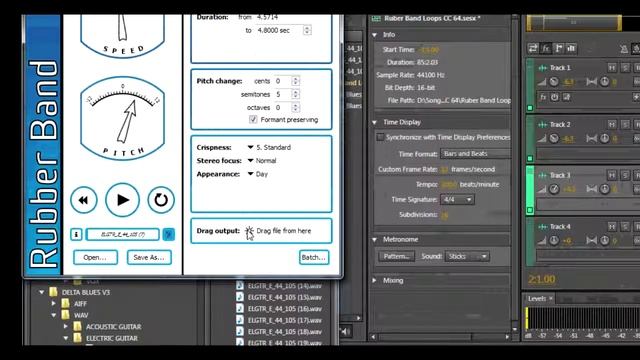This screenshot has width=640, height=360.
Task: Click the Tempo beats/minute value
Action: tap(449, 184)
